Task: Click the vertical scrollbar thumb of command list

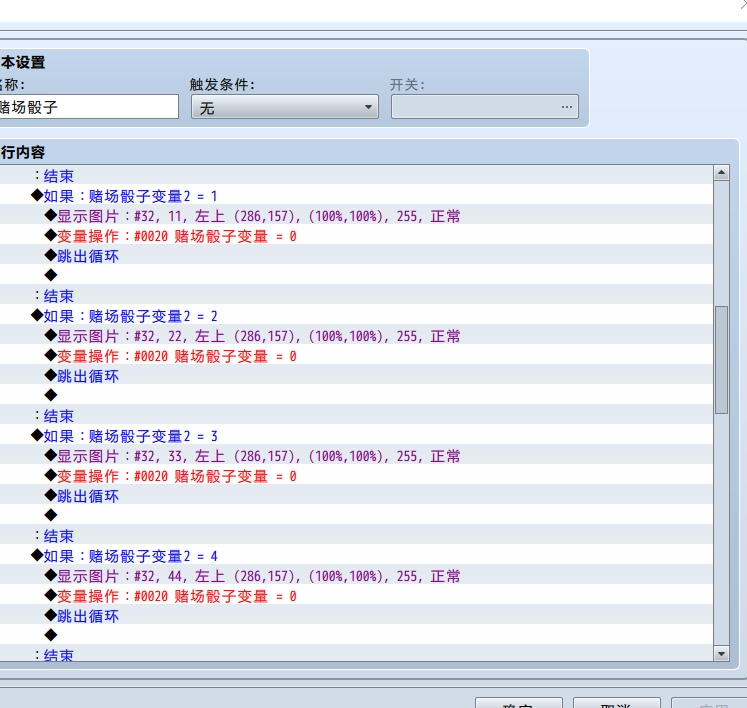Action: click(721, 360)
